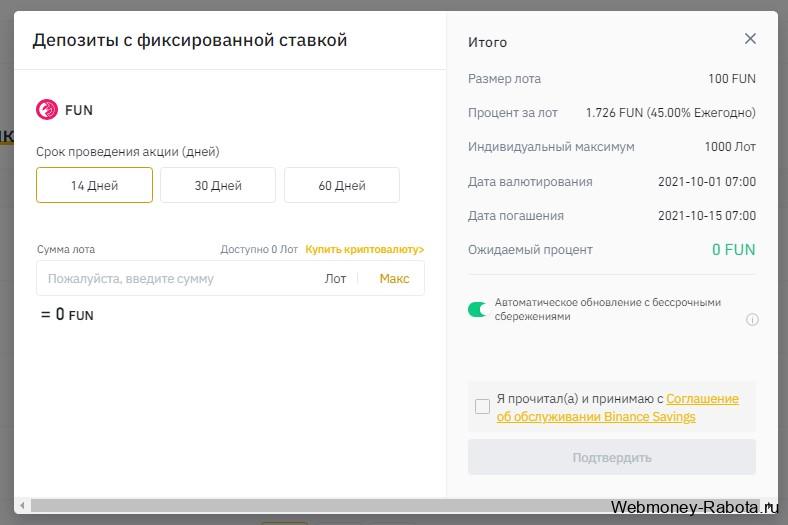
Task: Click the Доступно 0 Лот text
Action: tap(259, 249)
